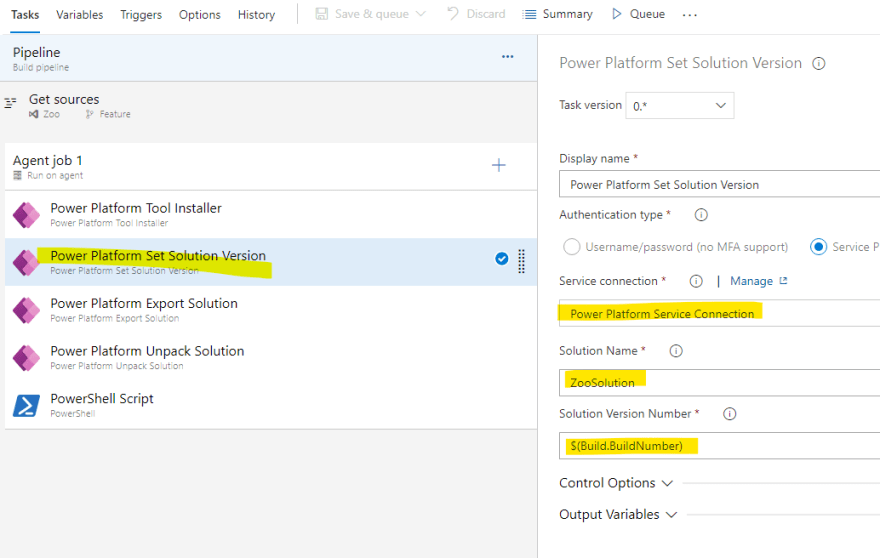Toggle checkmark on Set Solution Version task

pyautogui.click(x=502, y=258)
